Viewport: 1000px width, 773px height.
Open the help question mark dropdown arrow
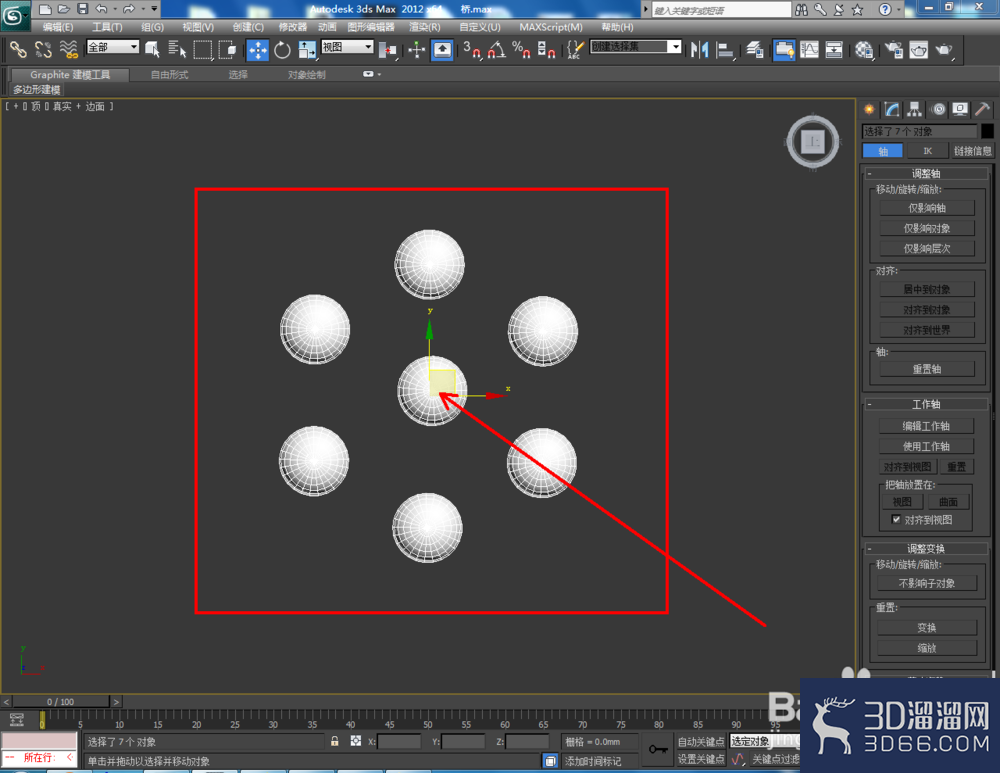click(x=899, y=10)
